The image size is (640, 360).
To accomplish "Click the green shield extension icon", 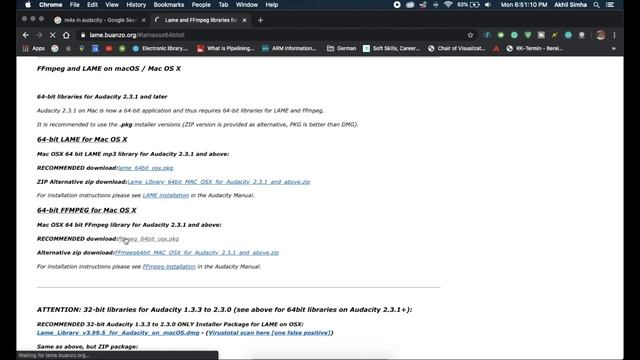I will pos(528,36).
